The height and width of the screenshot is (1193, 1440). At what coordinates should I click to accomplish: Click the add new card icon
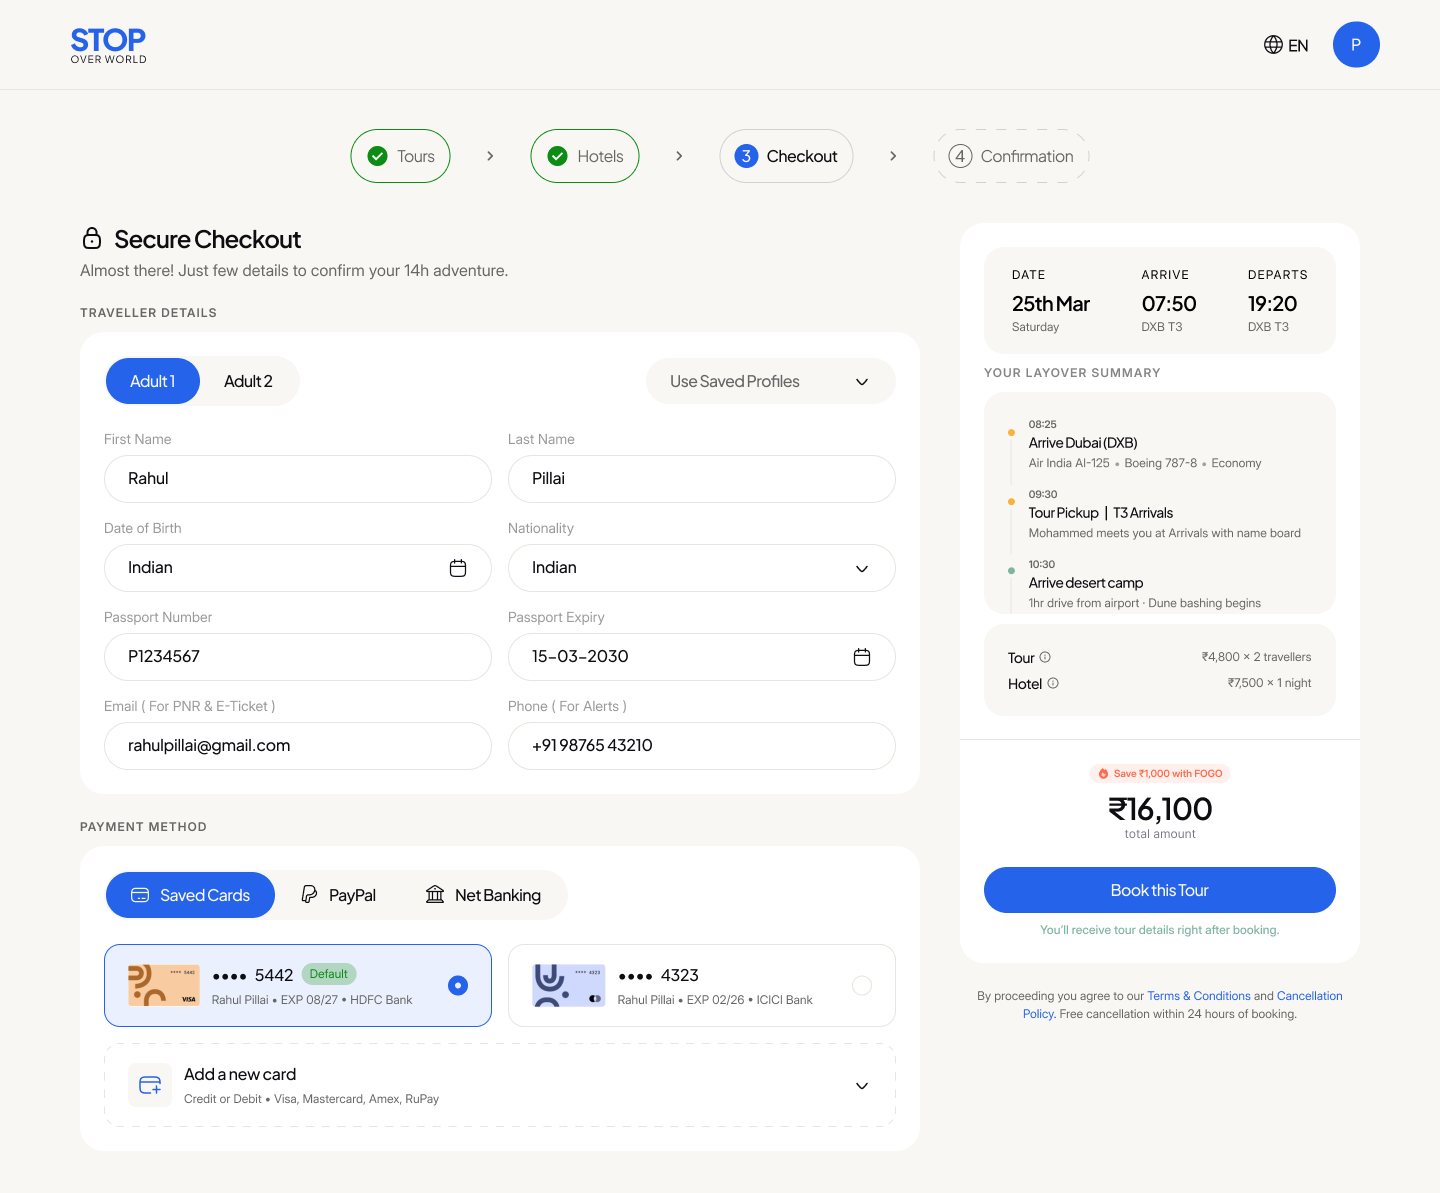(x=150, y=1085)
